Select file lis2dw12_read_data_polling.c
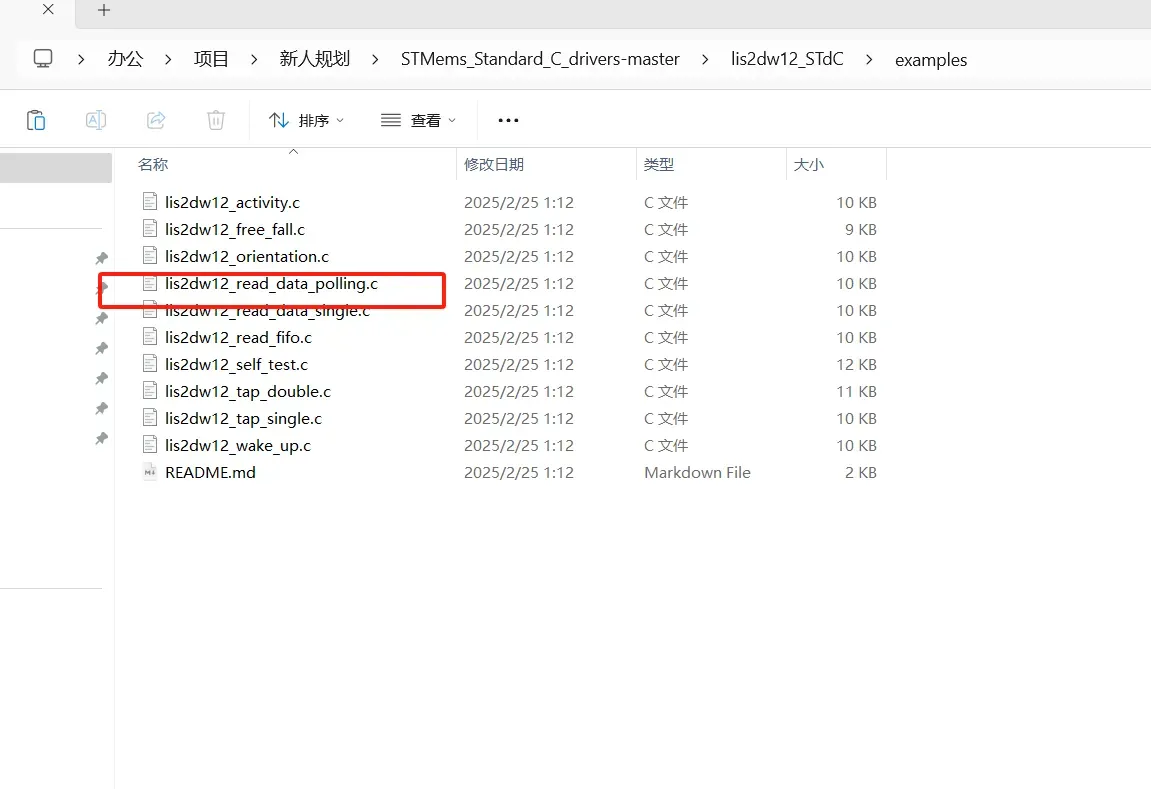Viewport: 1151px width, 789px height. click(271, 283)
